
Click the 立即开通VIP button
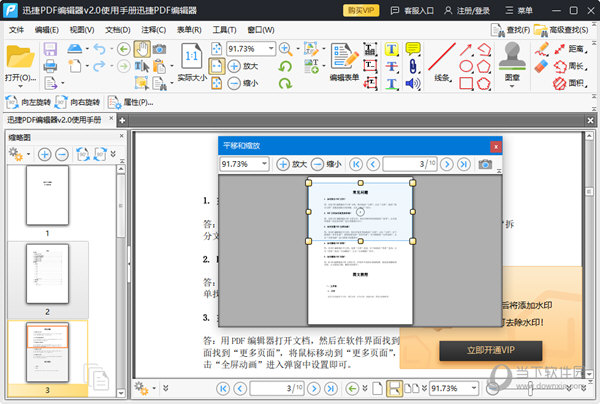pyautogui.click(x=491, y=350)
